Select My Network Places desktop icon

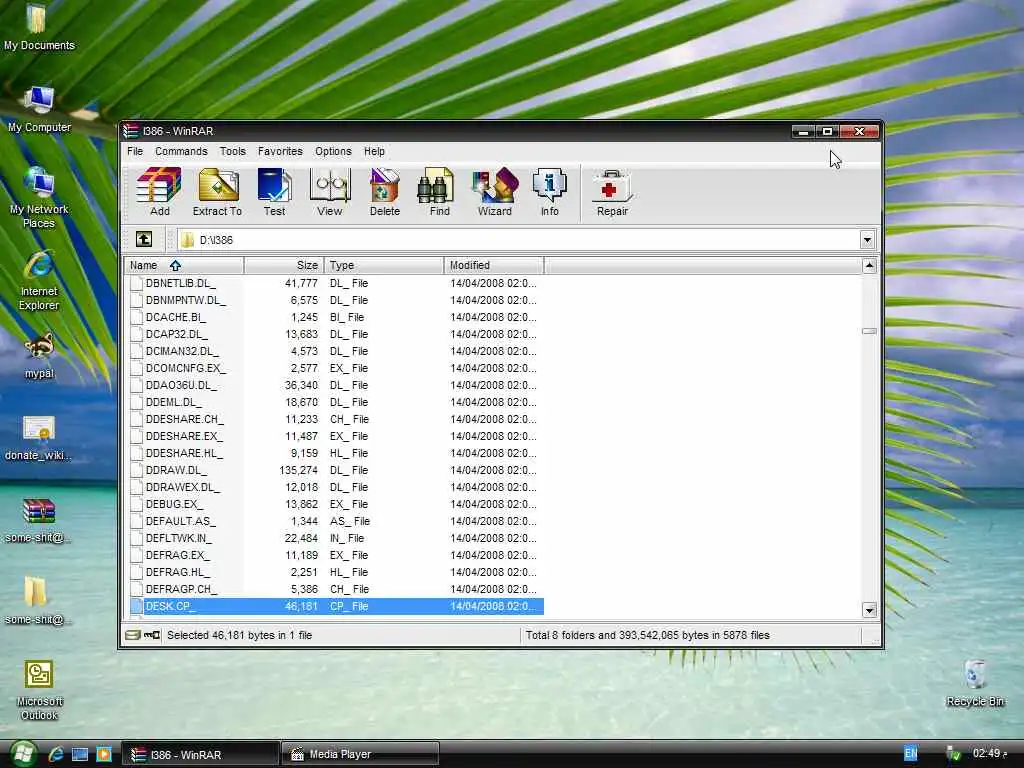click(39, 198)
